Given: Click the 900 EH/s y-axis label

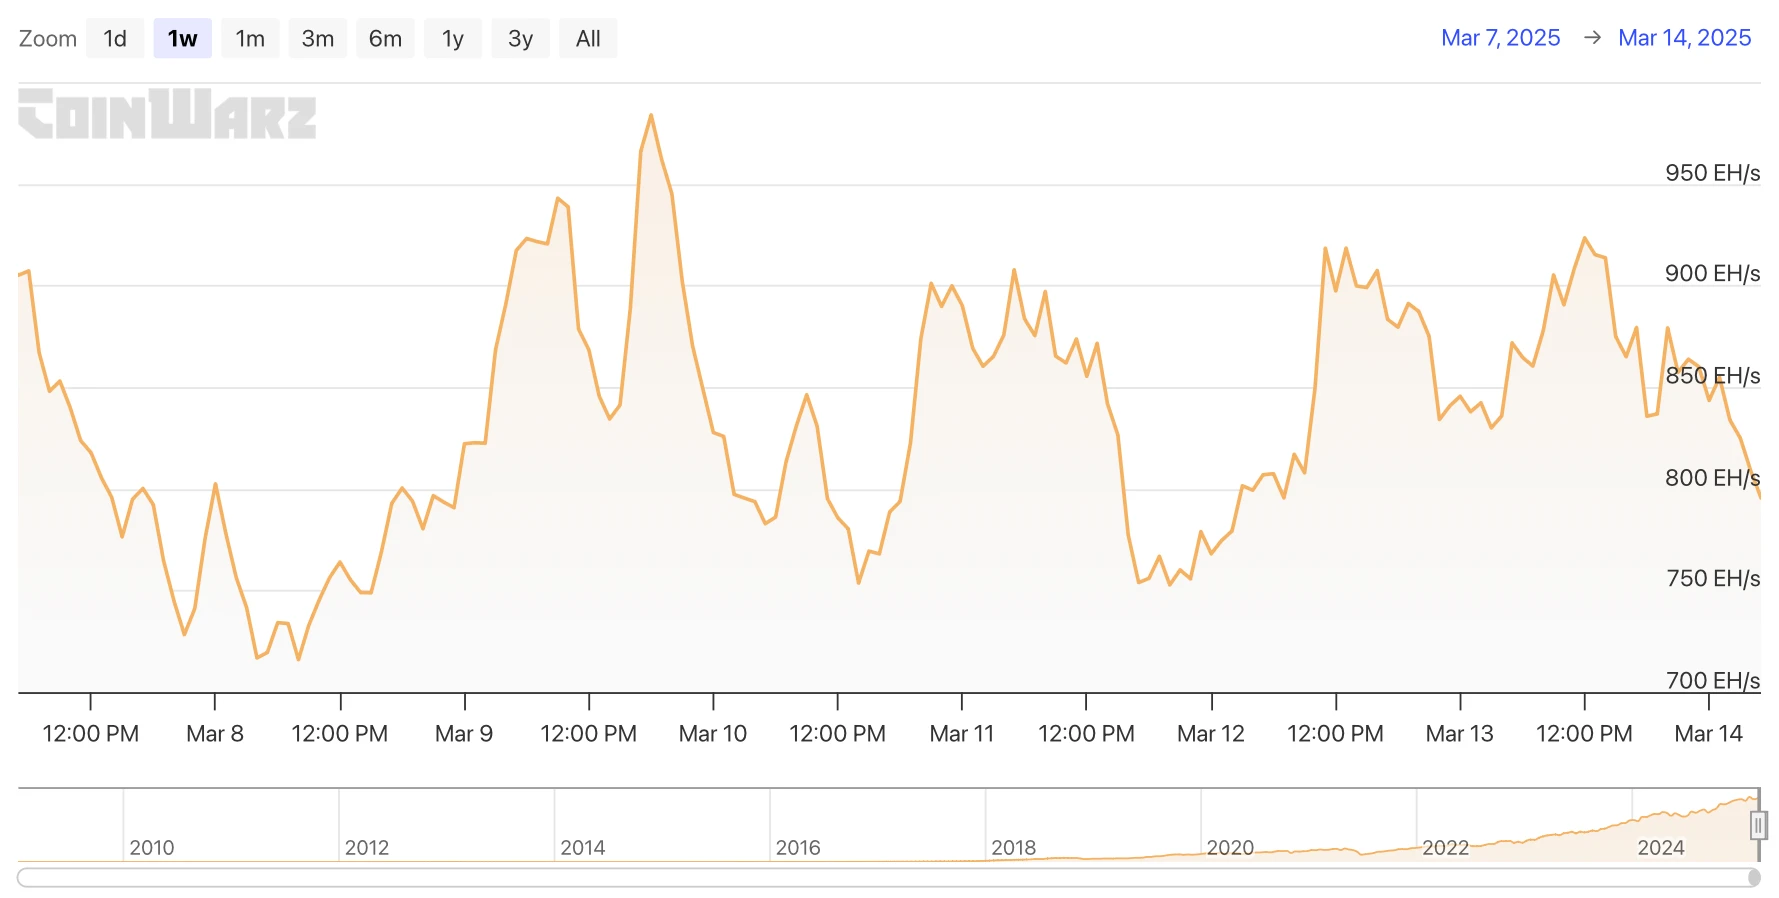Looking at the screenshot, I should 1711,273.
